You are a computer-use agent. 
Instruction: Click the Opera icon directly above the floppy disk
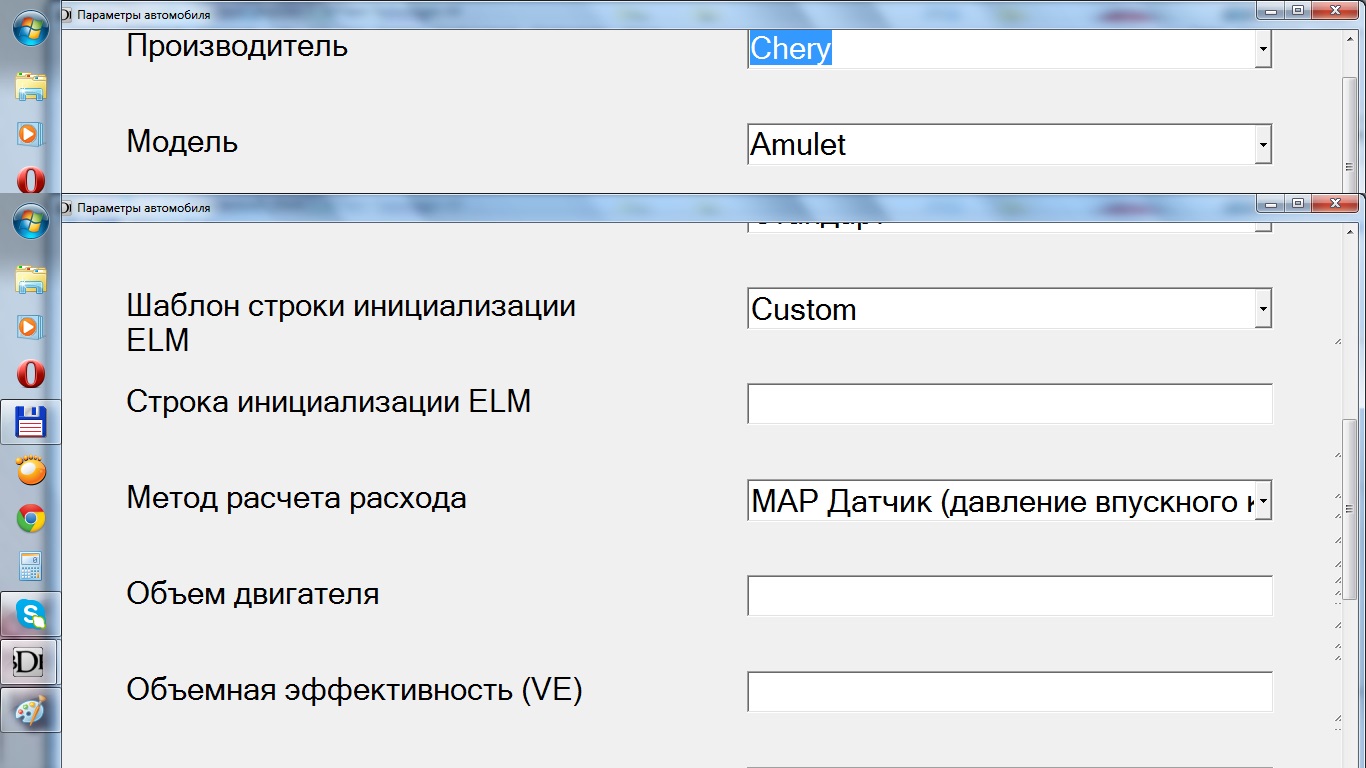(x=31, y=374)
